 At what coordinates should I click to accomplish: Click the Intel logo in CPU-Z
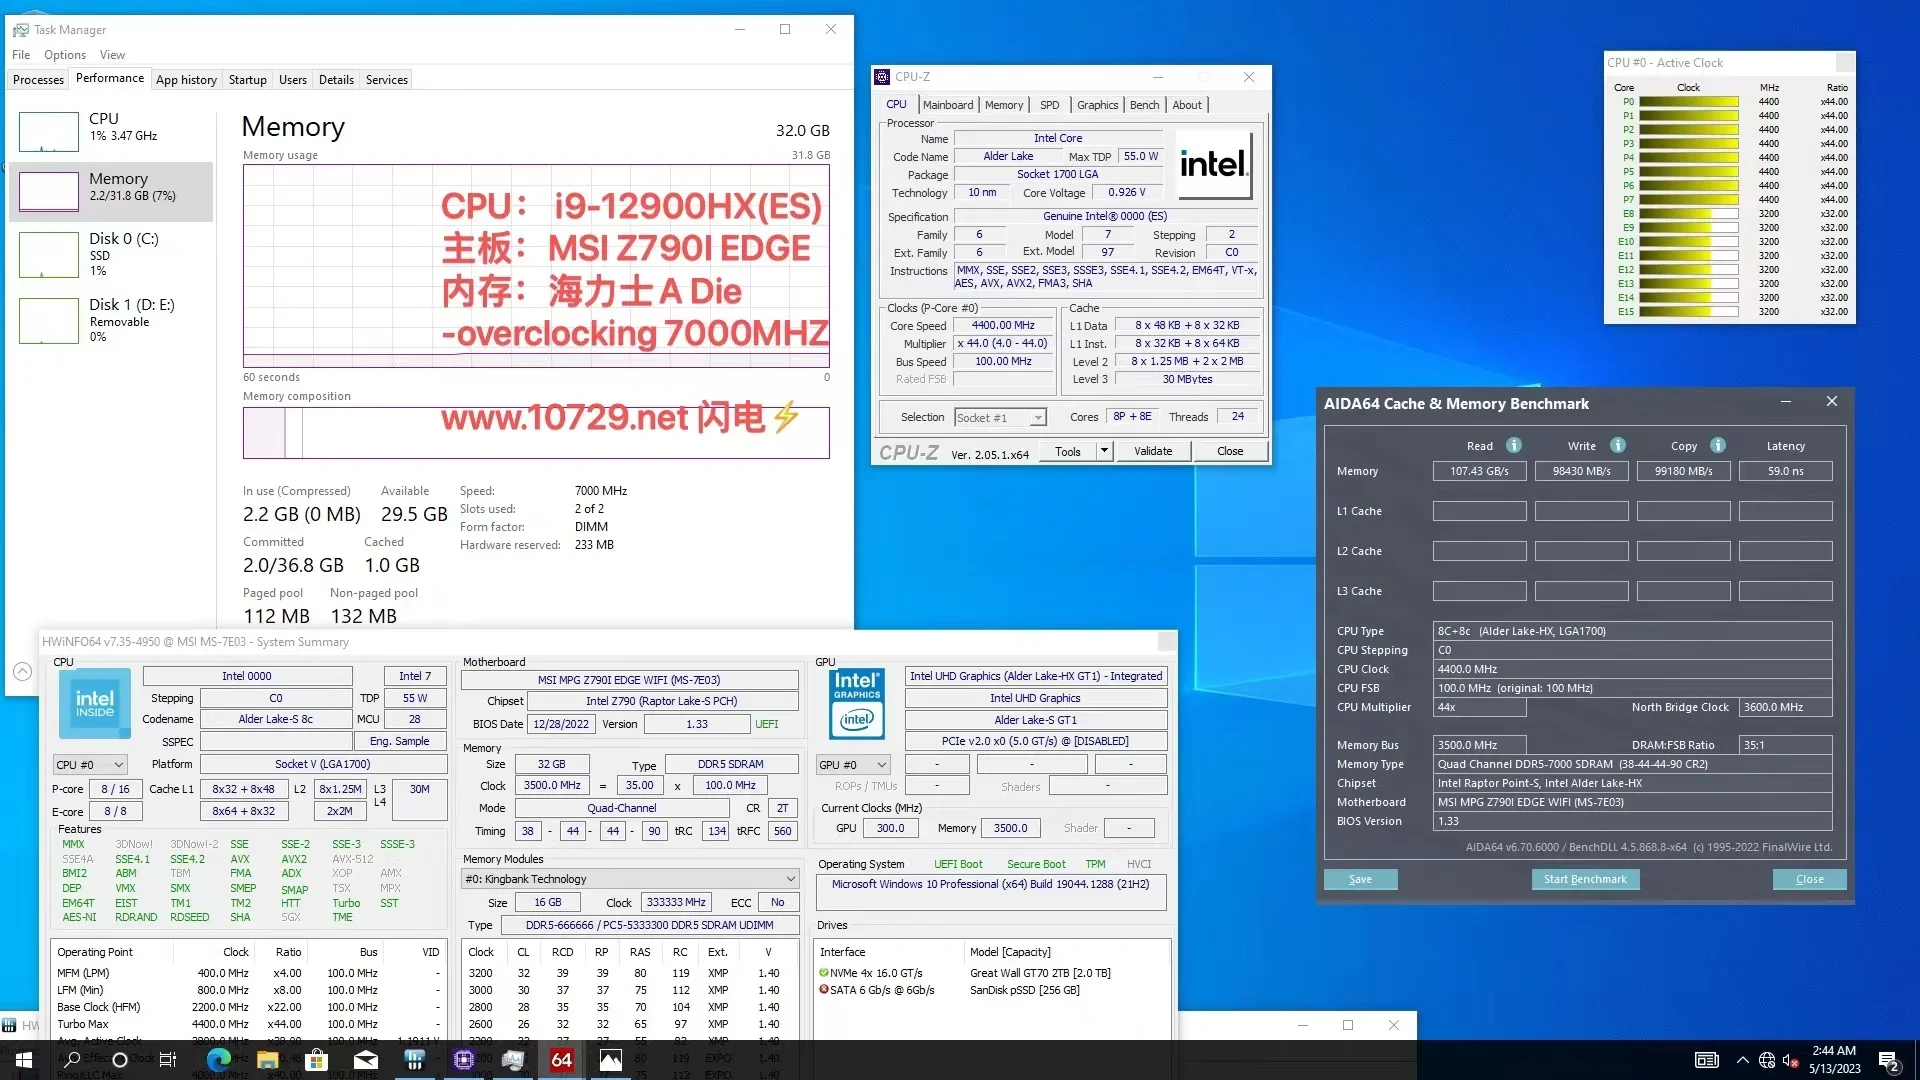coord(1213,164)
